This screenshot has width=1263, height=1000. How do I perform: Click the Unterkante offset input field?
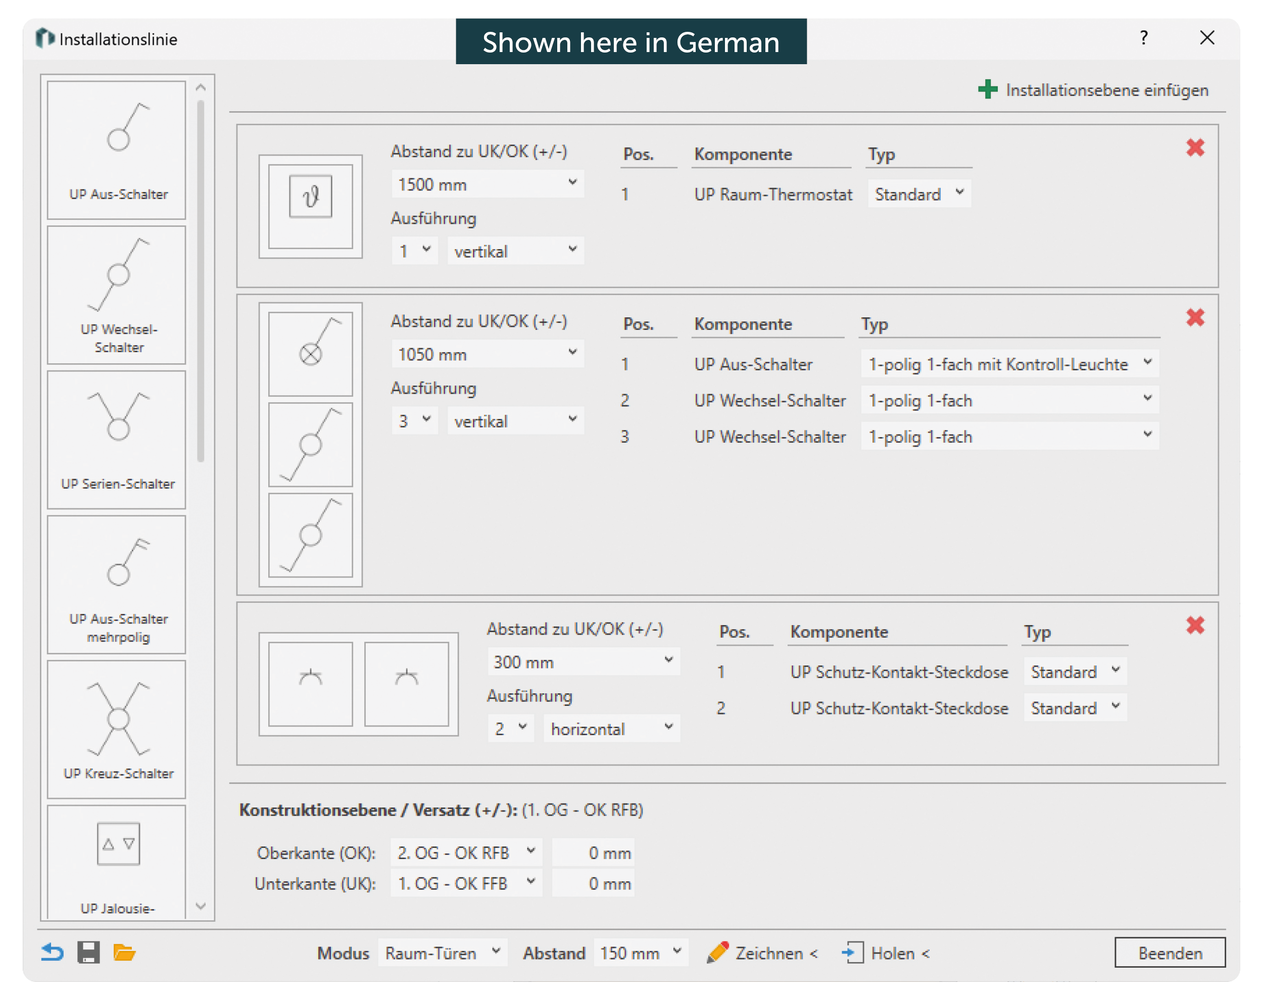pos(594,884)
